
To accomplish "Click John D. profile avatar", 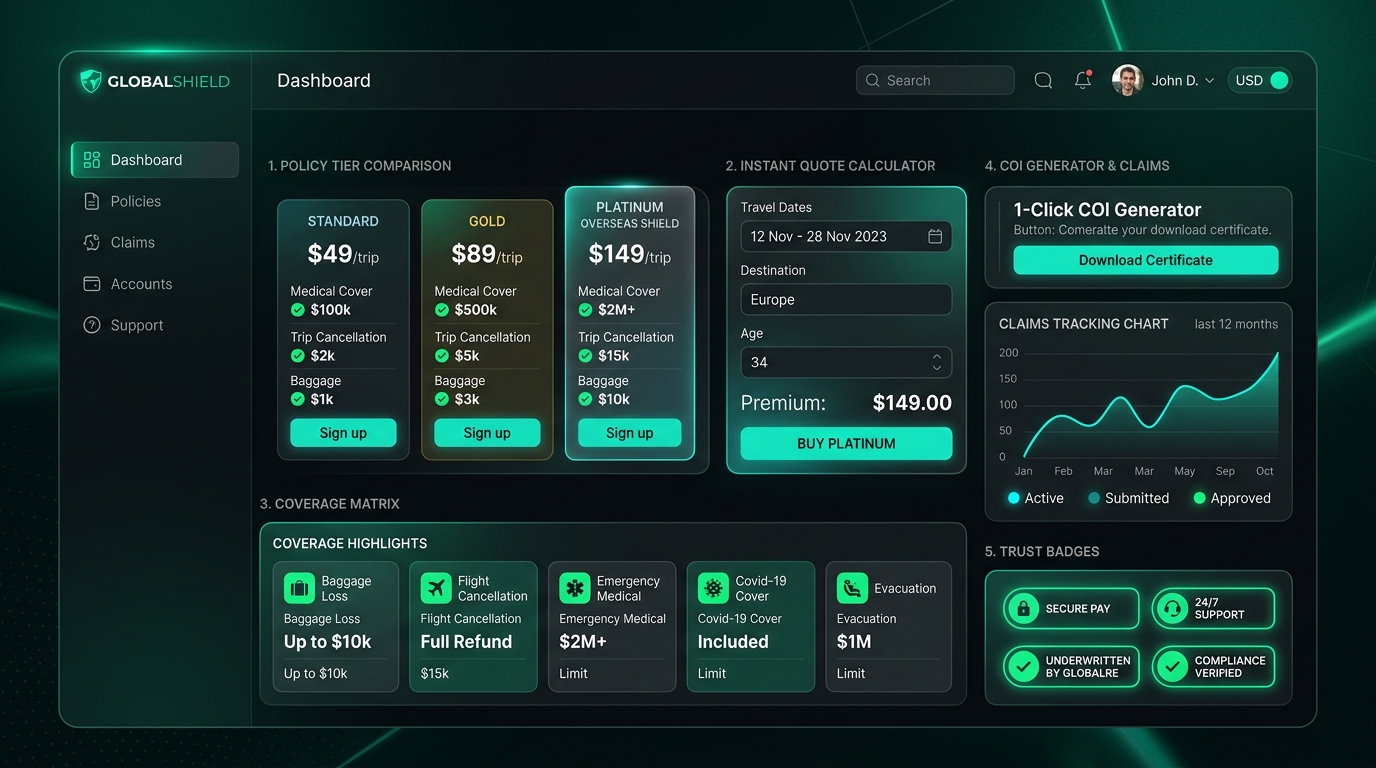I will [1127, 80].
